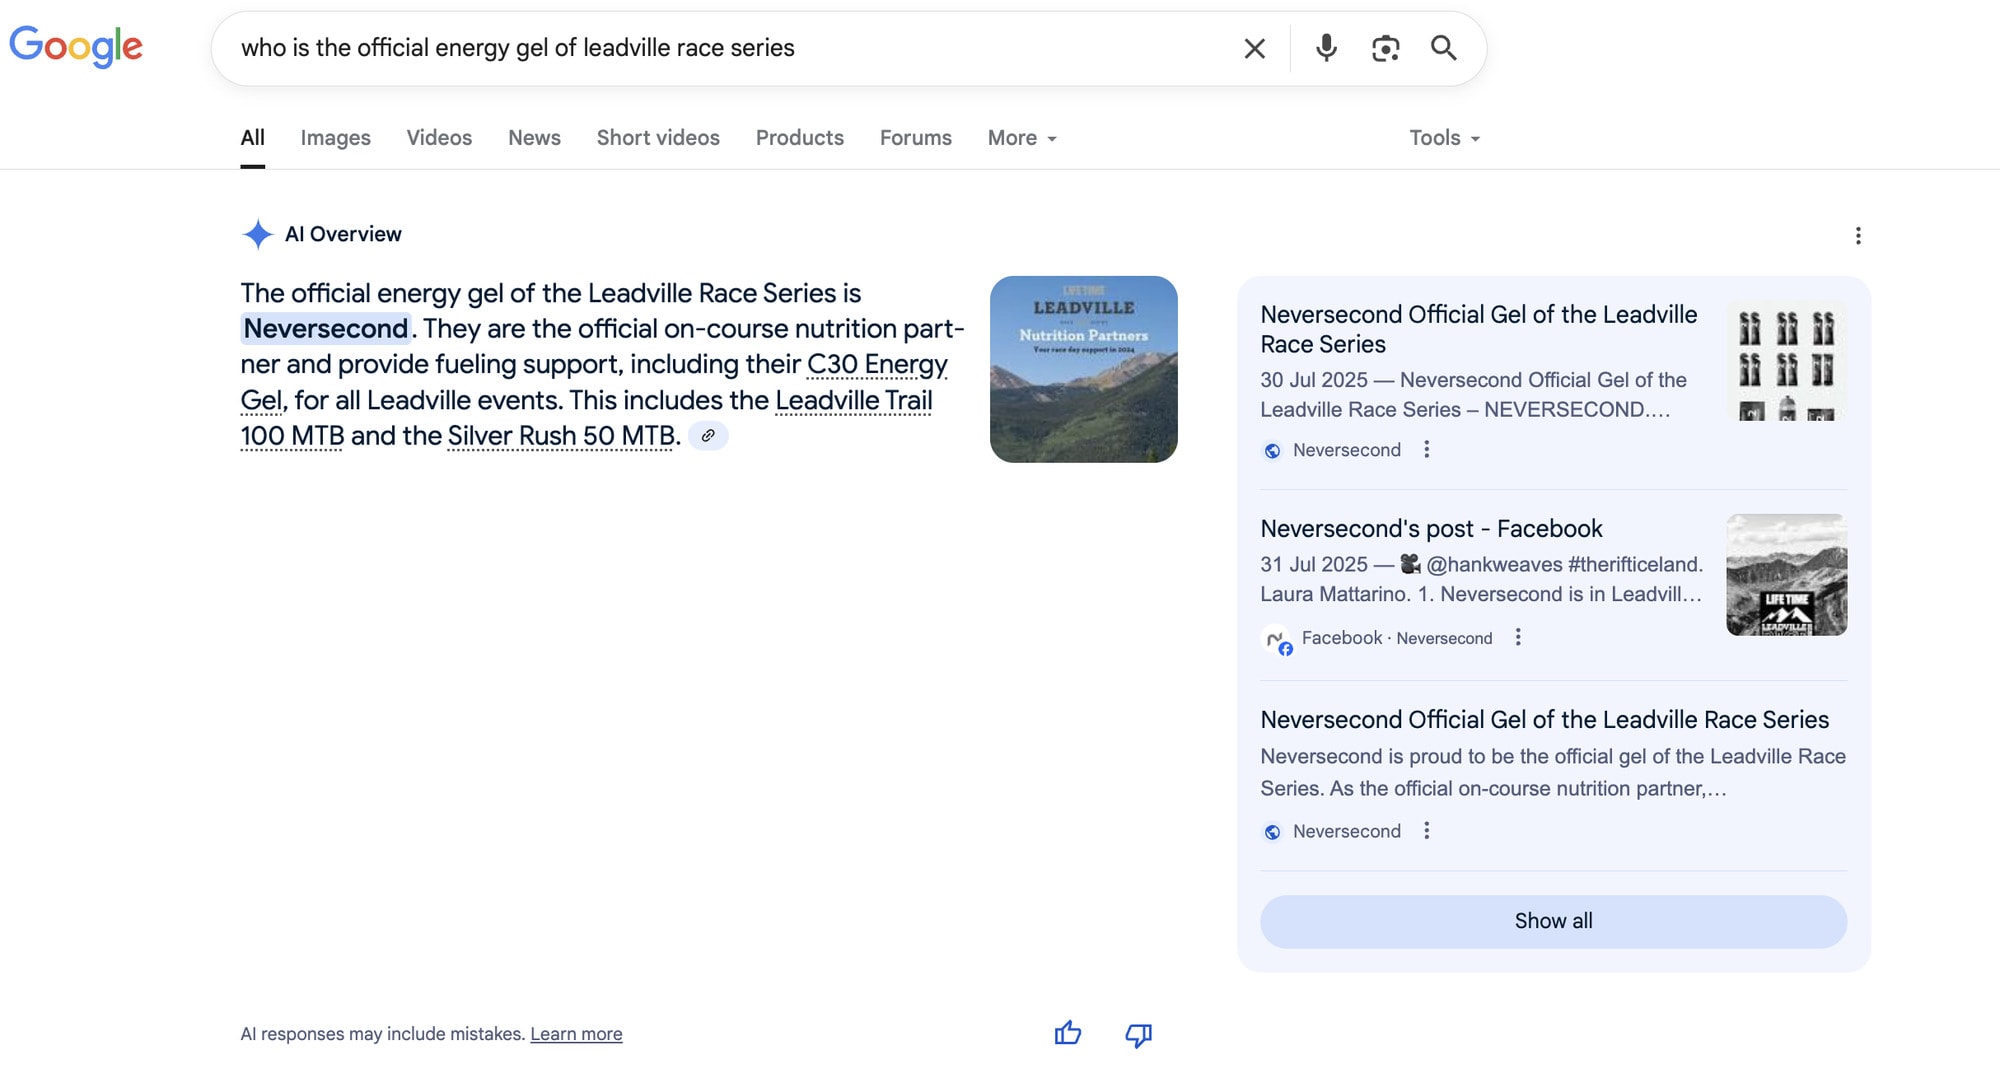The width and height of the screenshot is (2000, 1092).
Task: Open the Neversecond Official Gel result without a date
Action: pyautogui.click(x=1544, y=720)
